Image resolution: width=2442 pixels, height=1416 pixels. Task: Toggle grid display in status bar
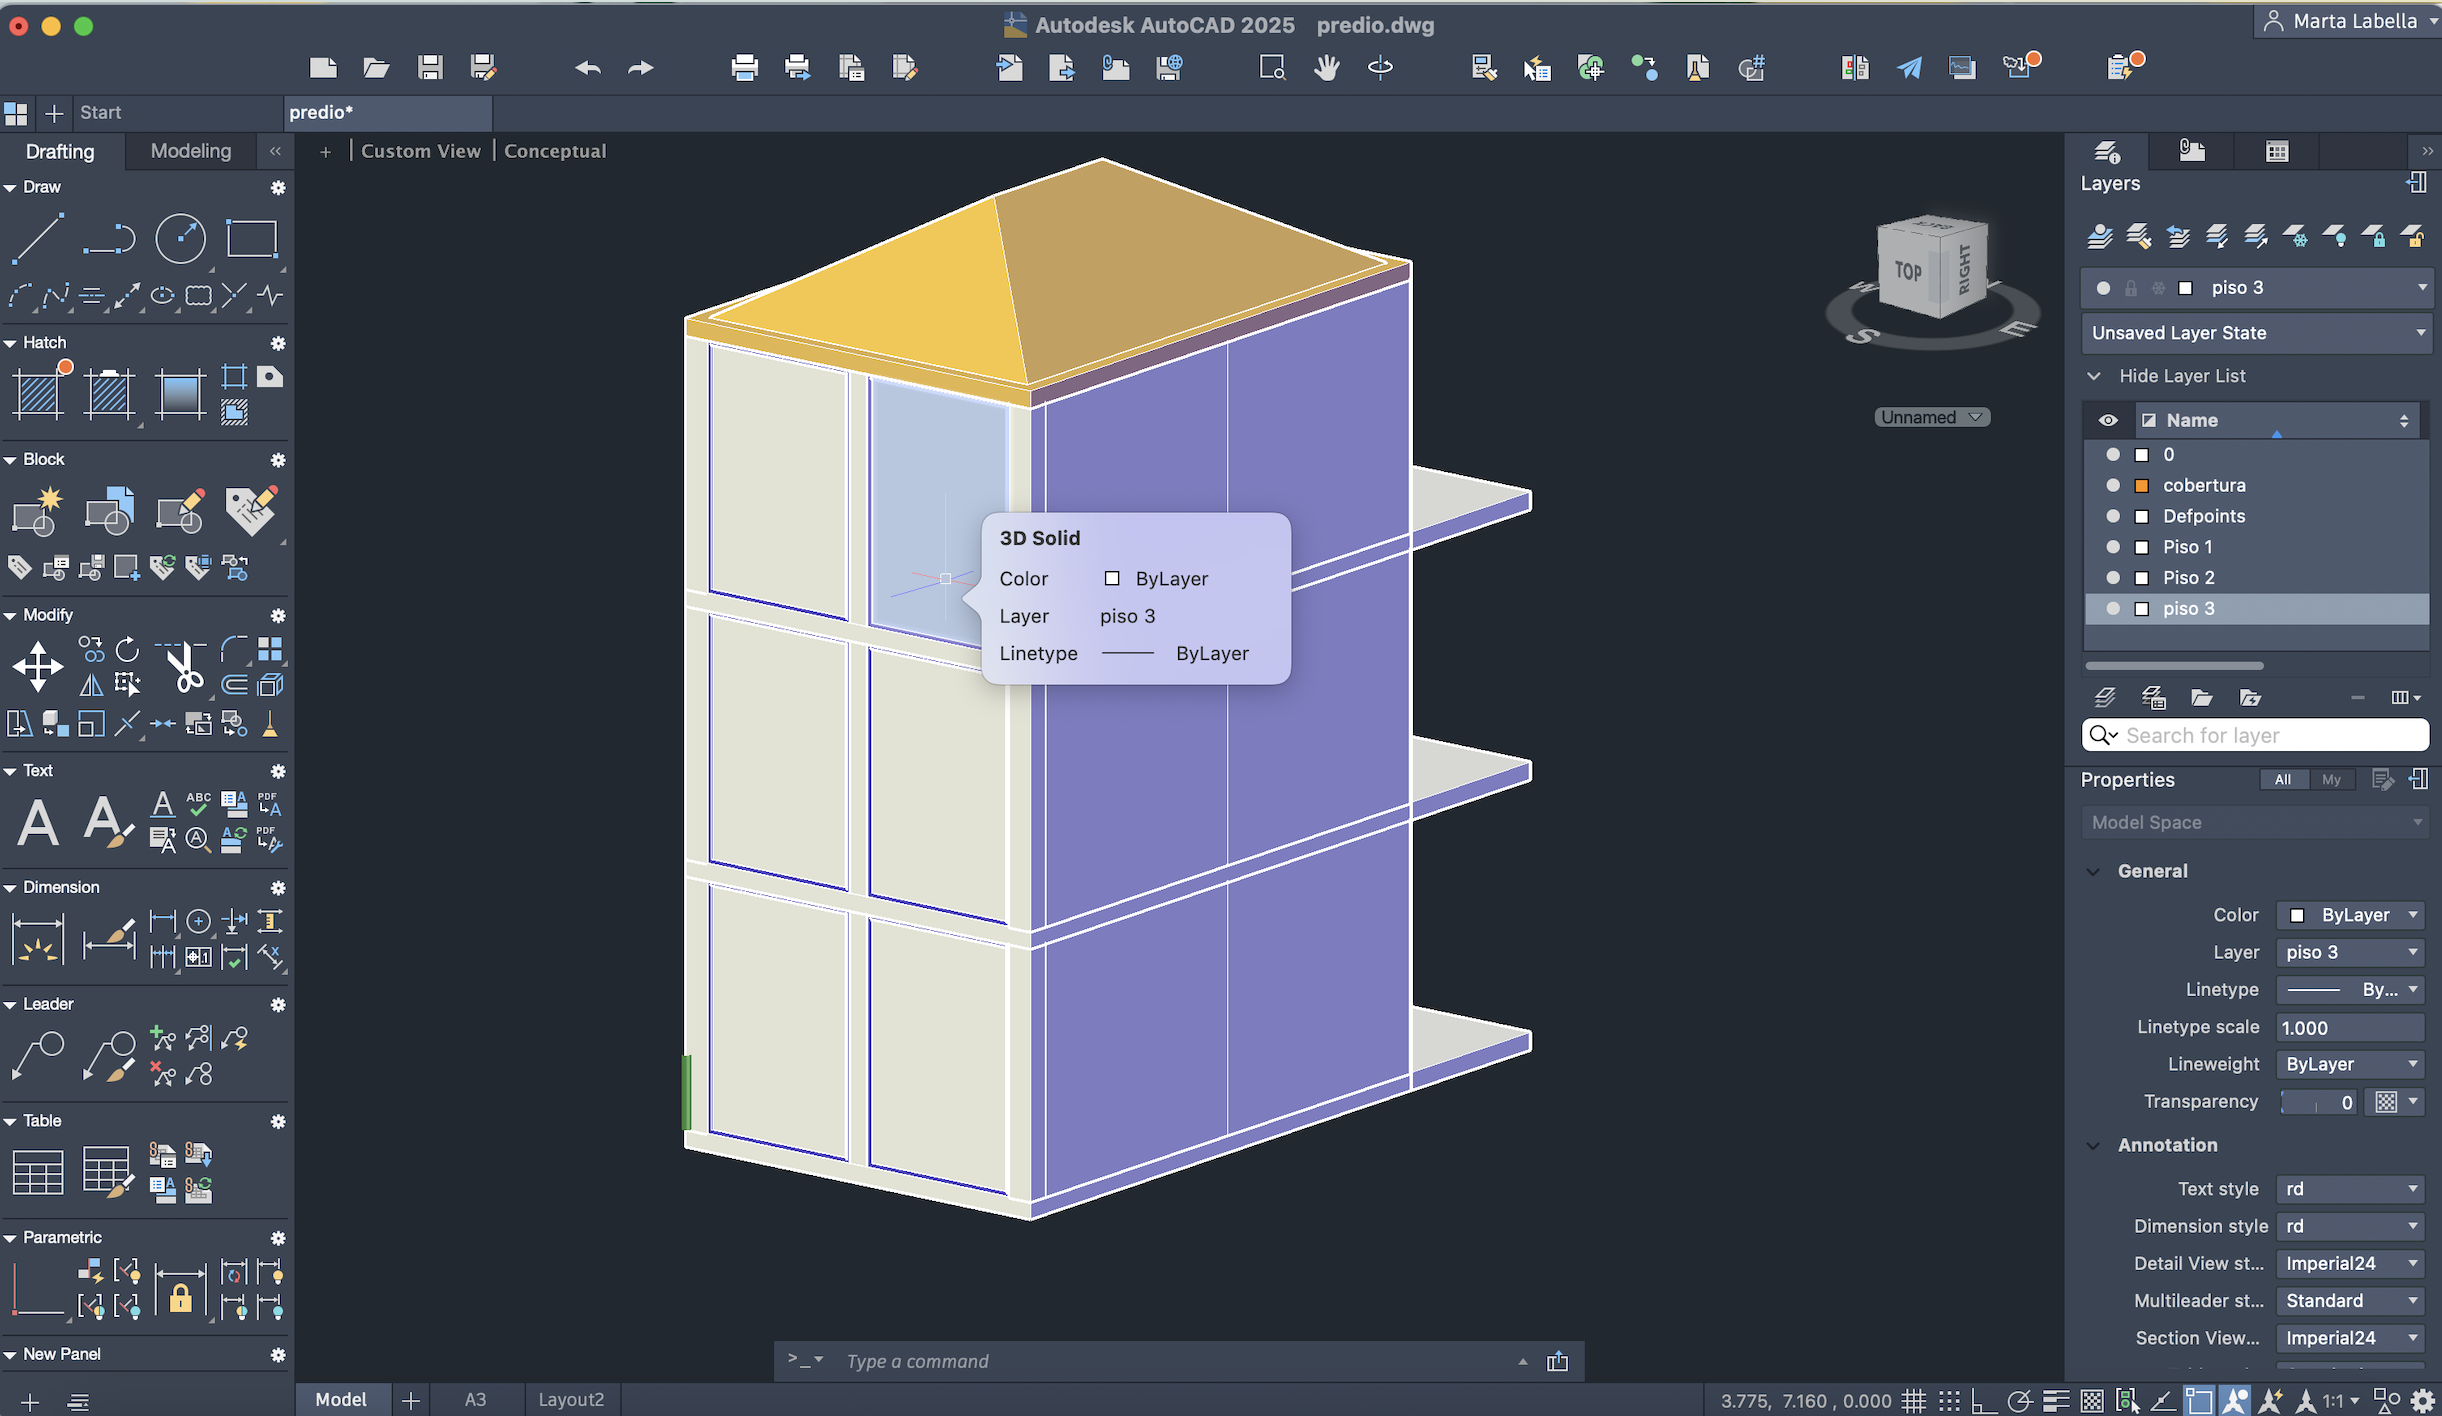[1914, 1400]
